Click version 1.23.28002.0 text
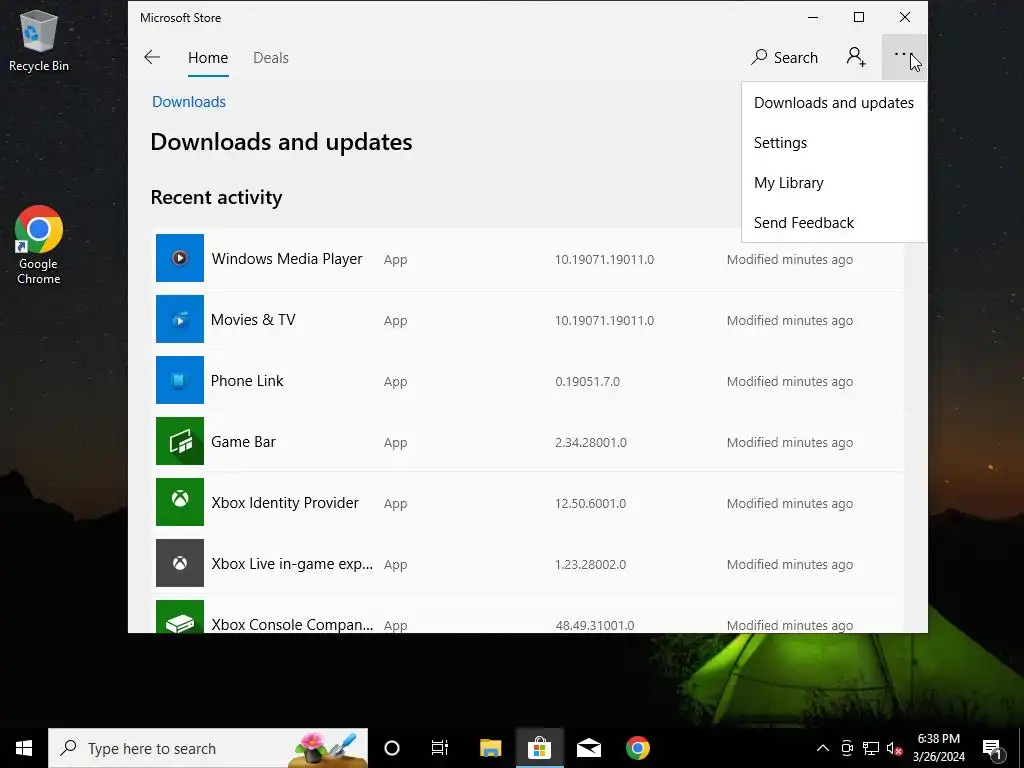The width and height of the screenshot is (1024, 768). coord(590,565)
